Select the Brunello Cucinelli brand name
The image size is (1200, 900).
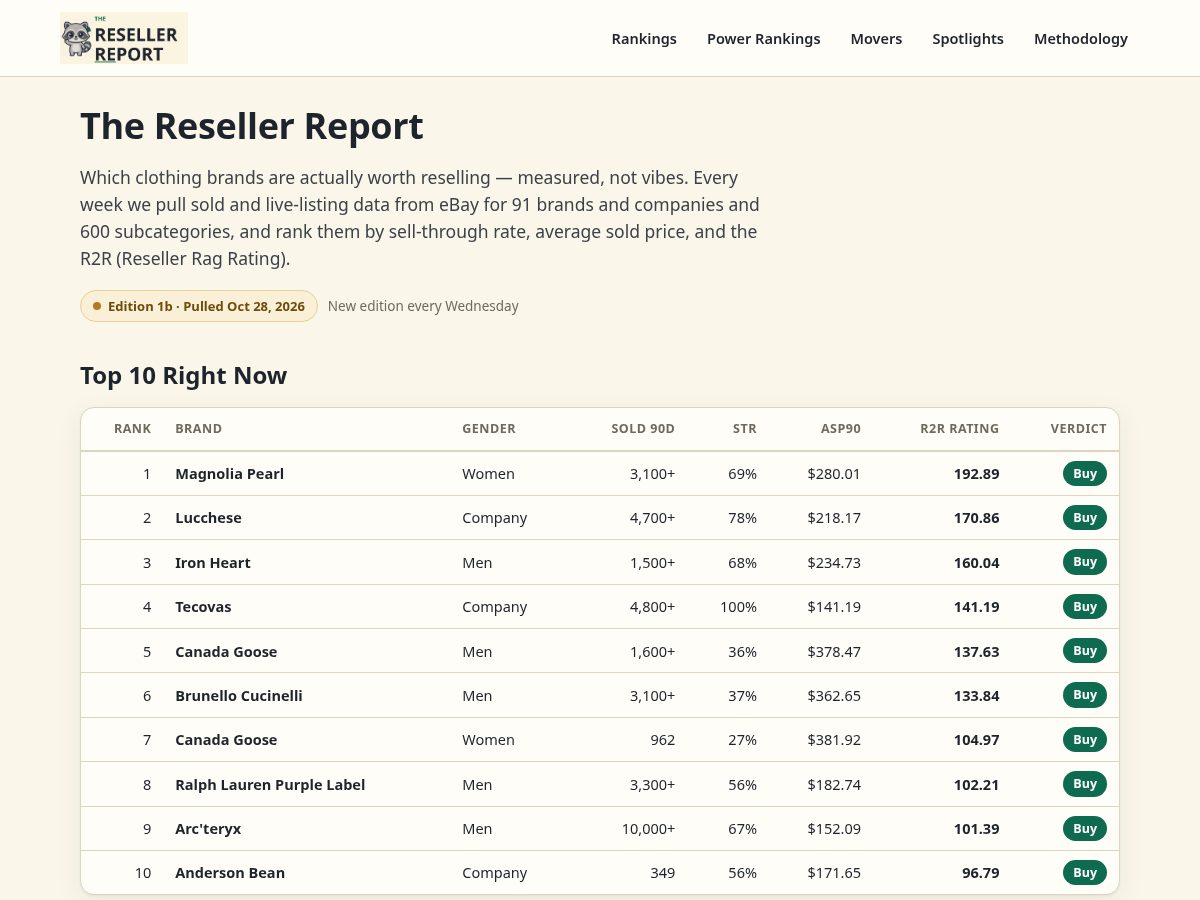(239, 696)
